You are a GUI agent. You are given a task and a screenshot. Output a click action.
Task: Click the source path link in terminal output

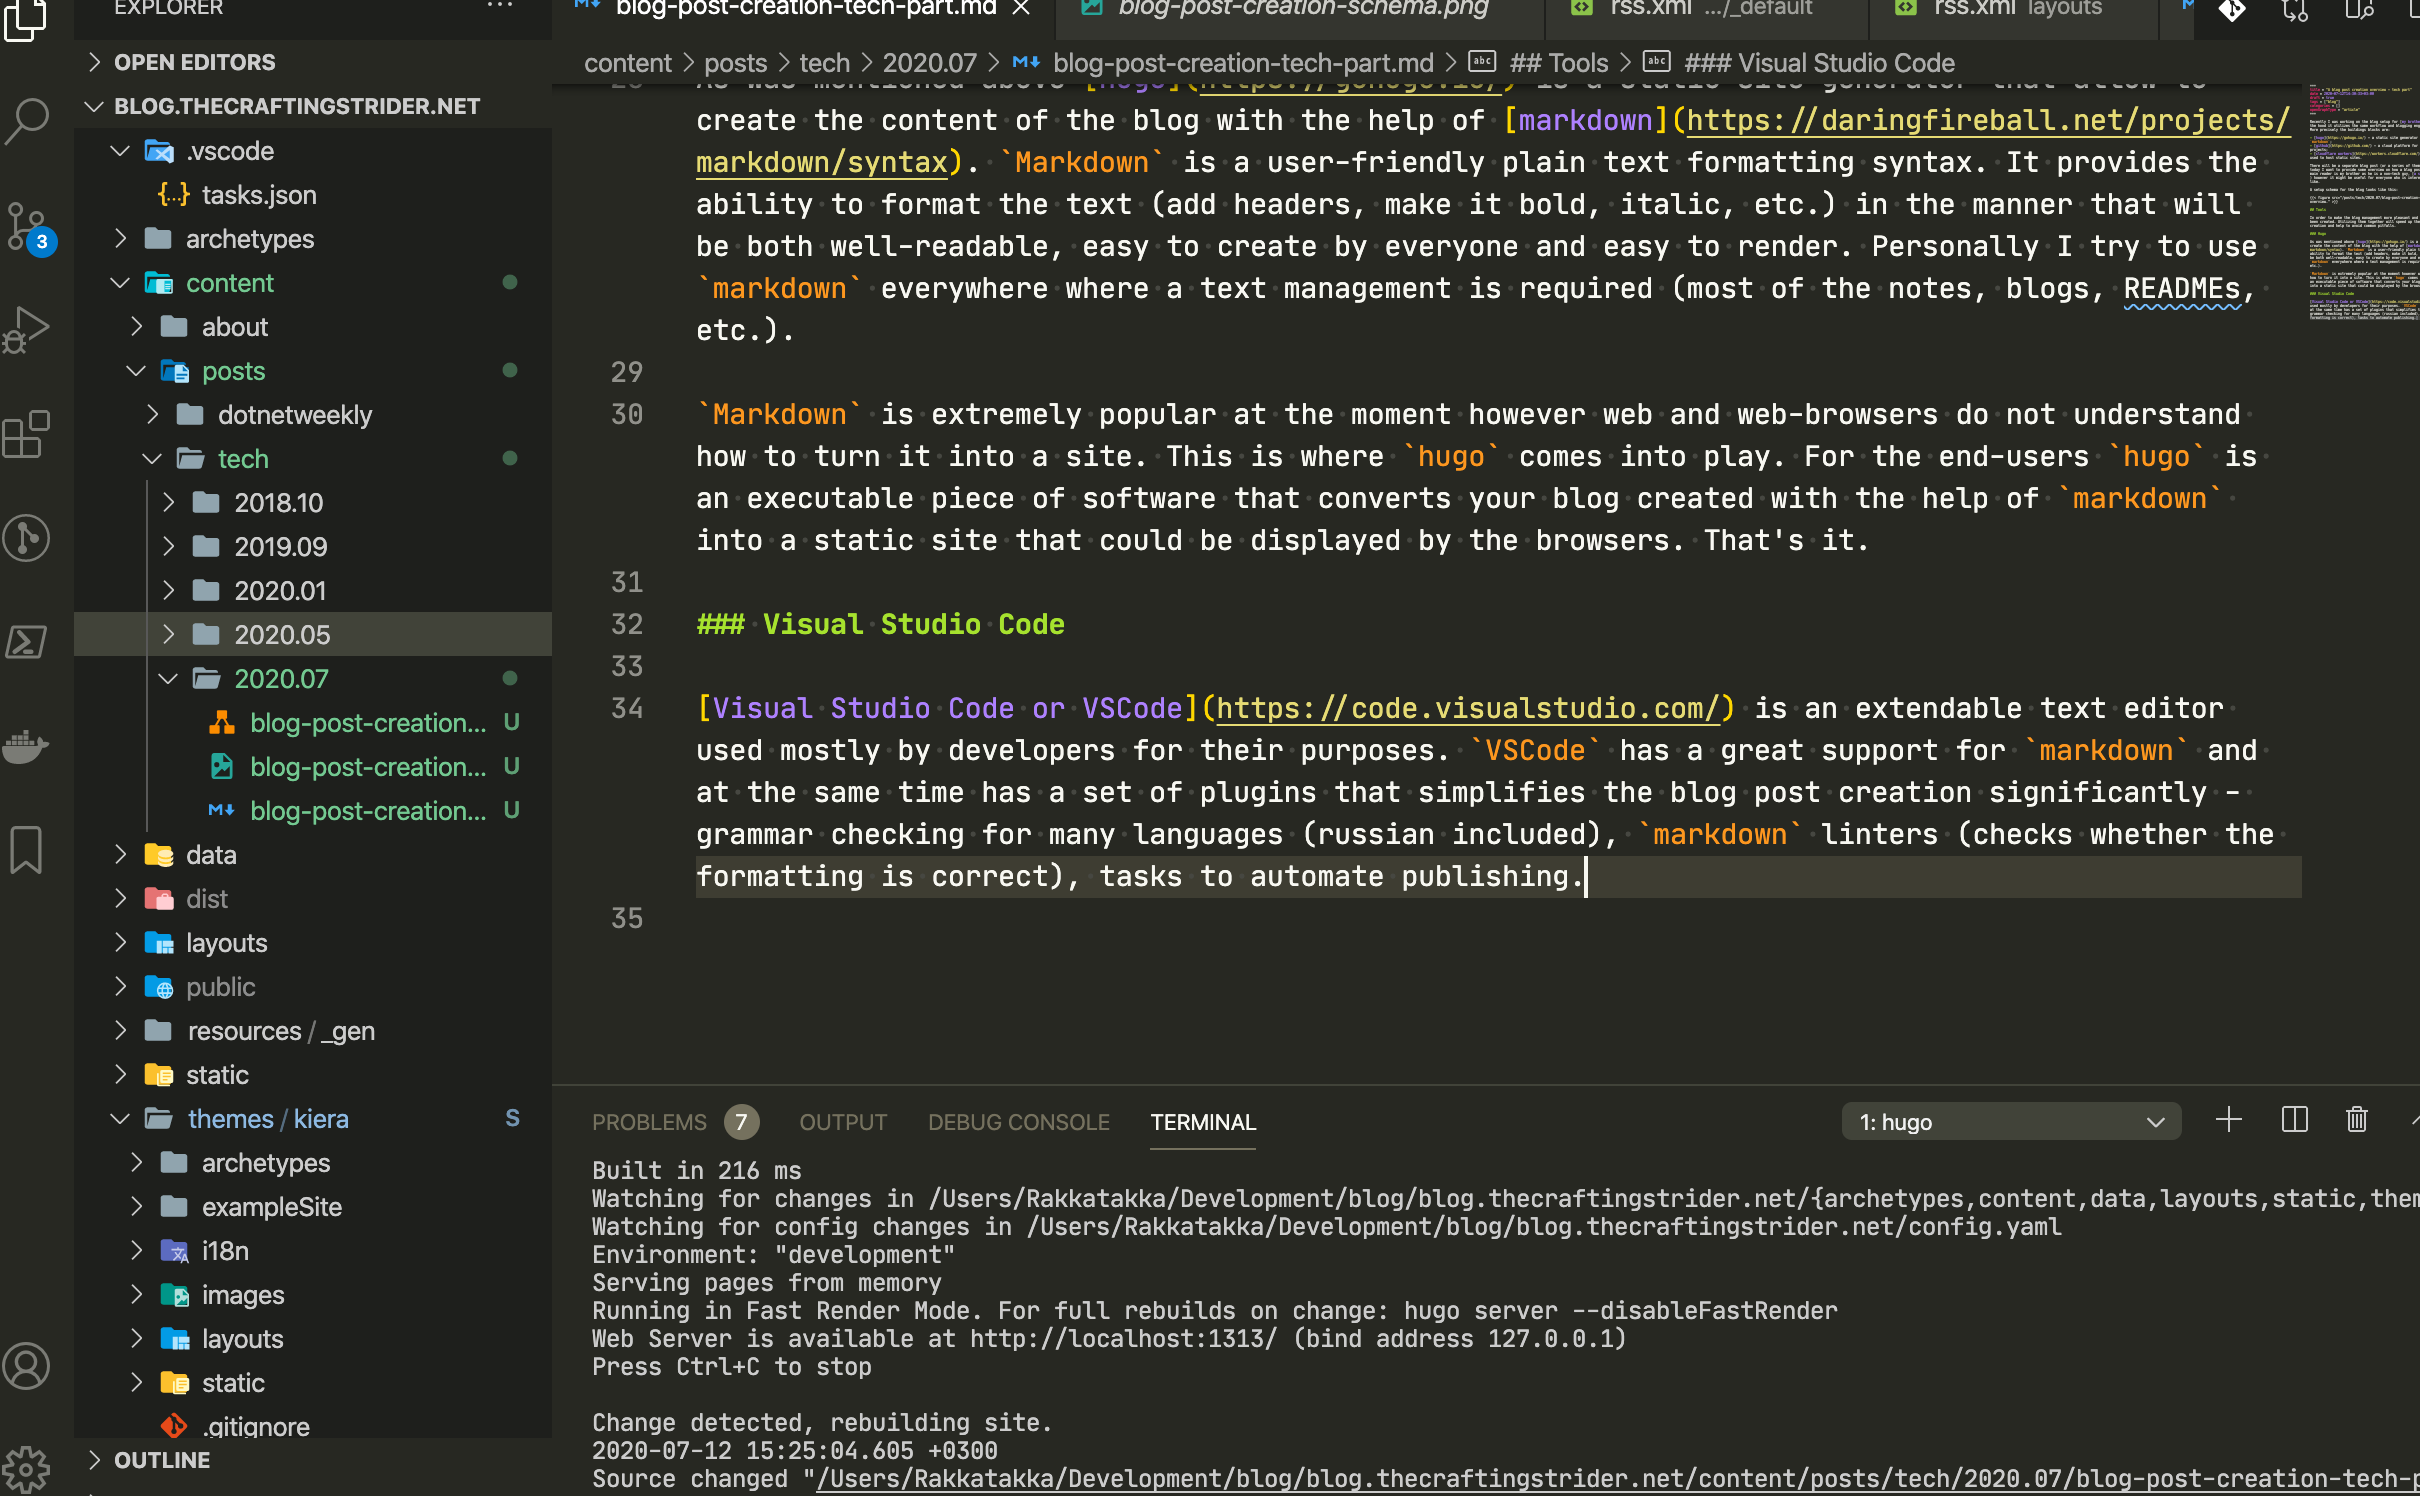point(1617,1478)
